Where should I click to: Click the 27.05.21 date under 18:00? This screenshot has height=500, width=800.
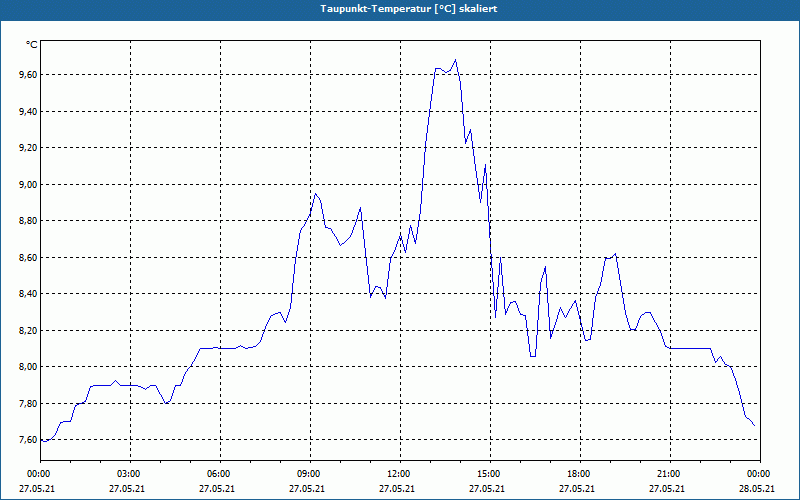577,488
